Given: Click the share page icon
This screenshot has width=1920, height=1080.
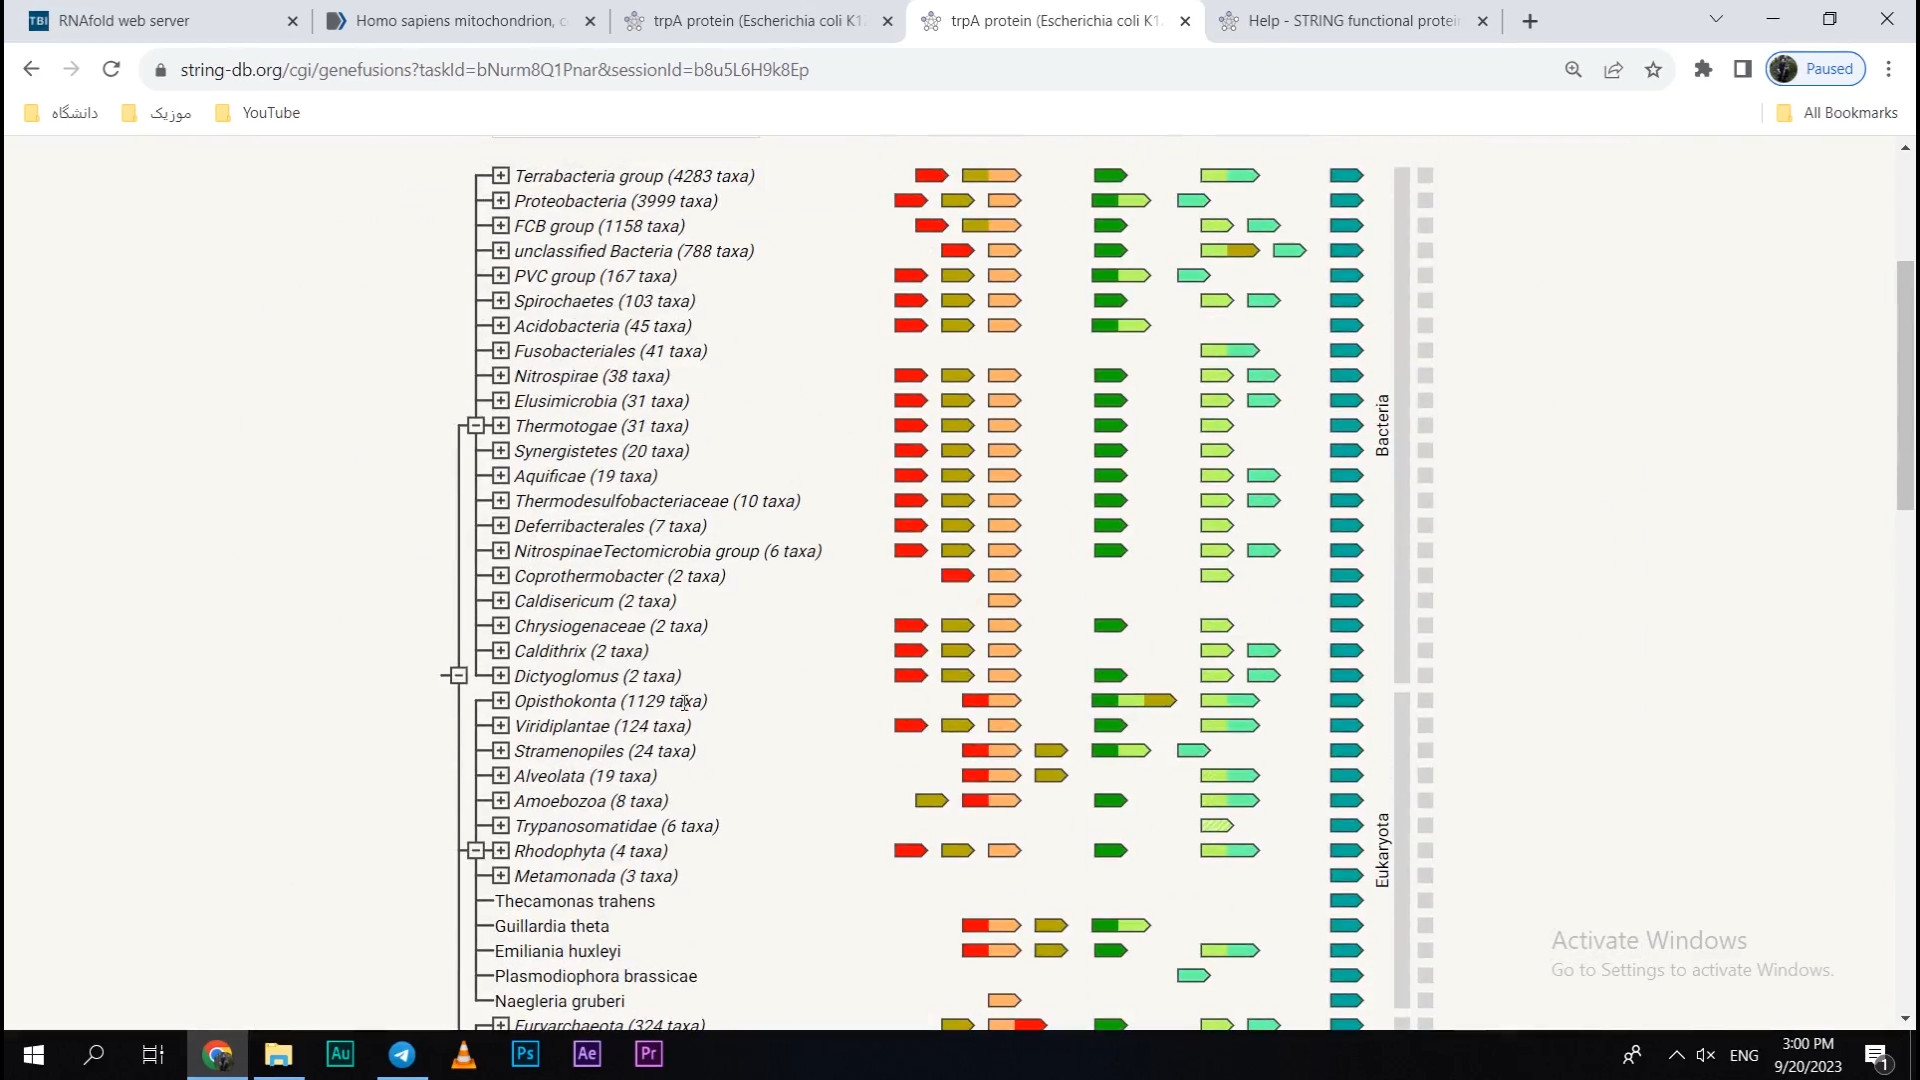Looking at the screenshot, I should [1613, 69].
